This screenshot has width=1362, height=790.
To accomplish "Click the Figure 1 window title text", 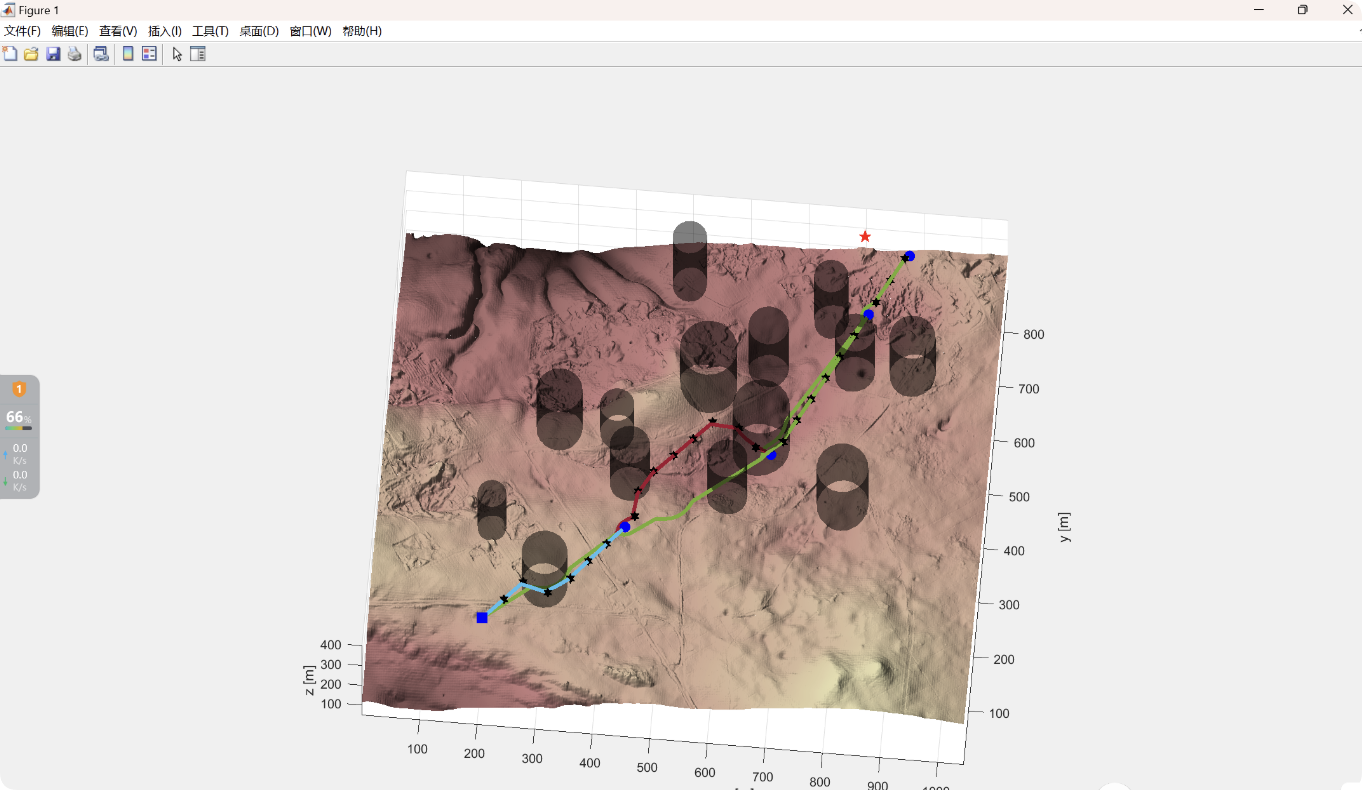I will coord(39,10).
